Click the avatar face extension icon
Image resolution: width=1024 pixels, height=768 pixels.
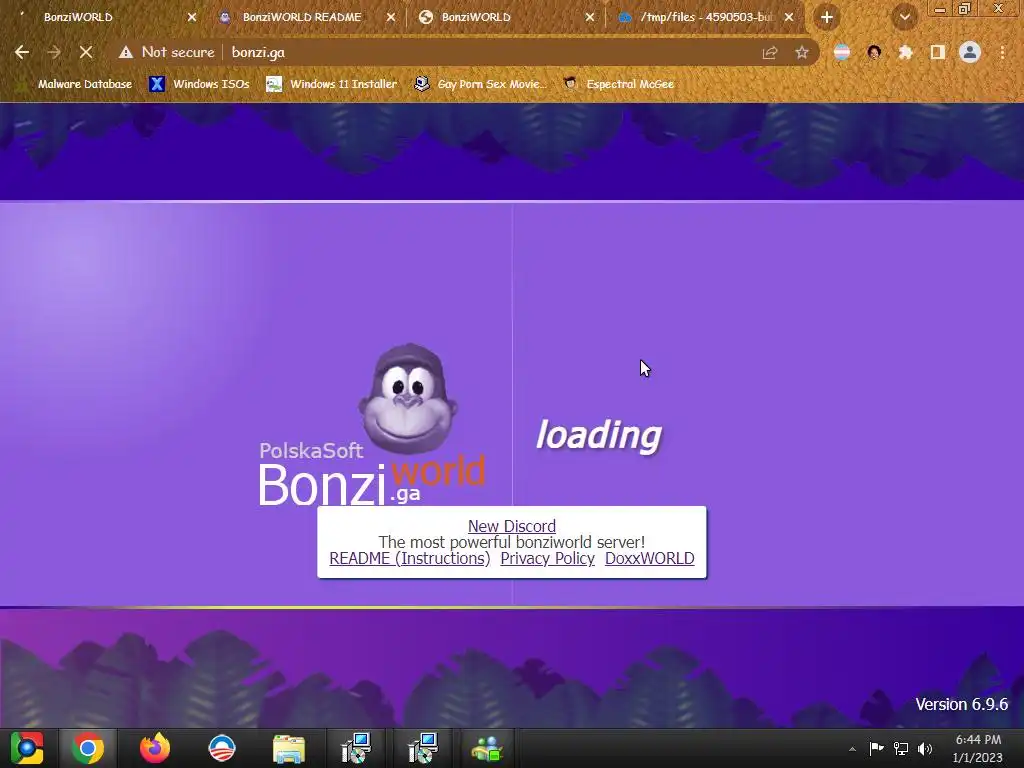tap(874, 52)
